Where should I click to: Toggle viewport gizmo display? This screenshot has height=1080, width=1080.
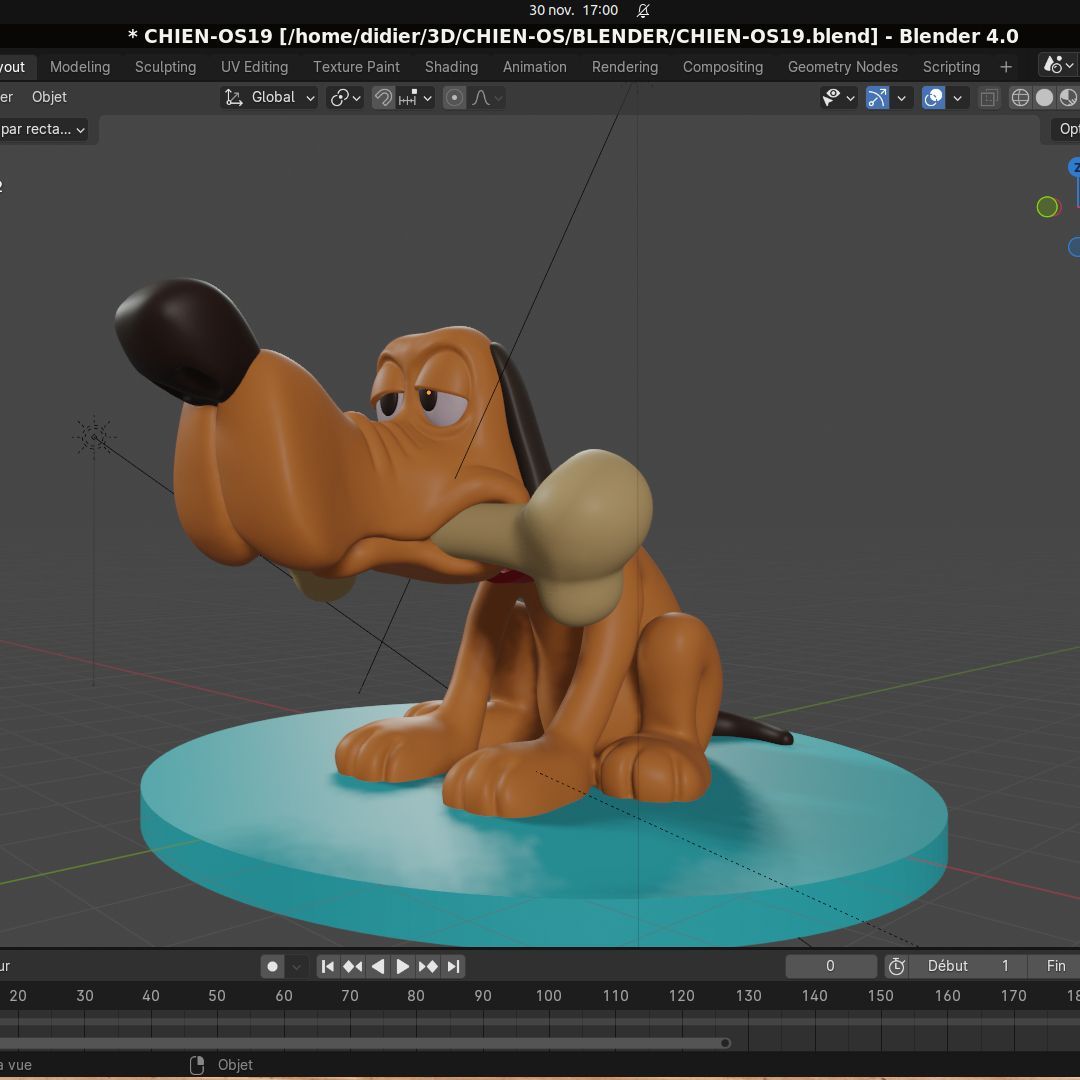coord(877,97)
